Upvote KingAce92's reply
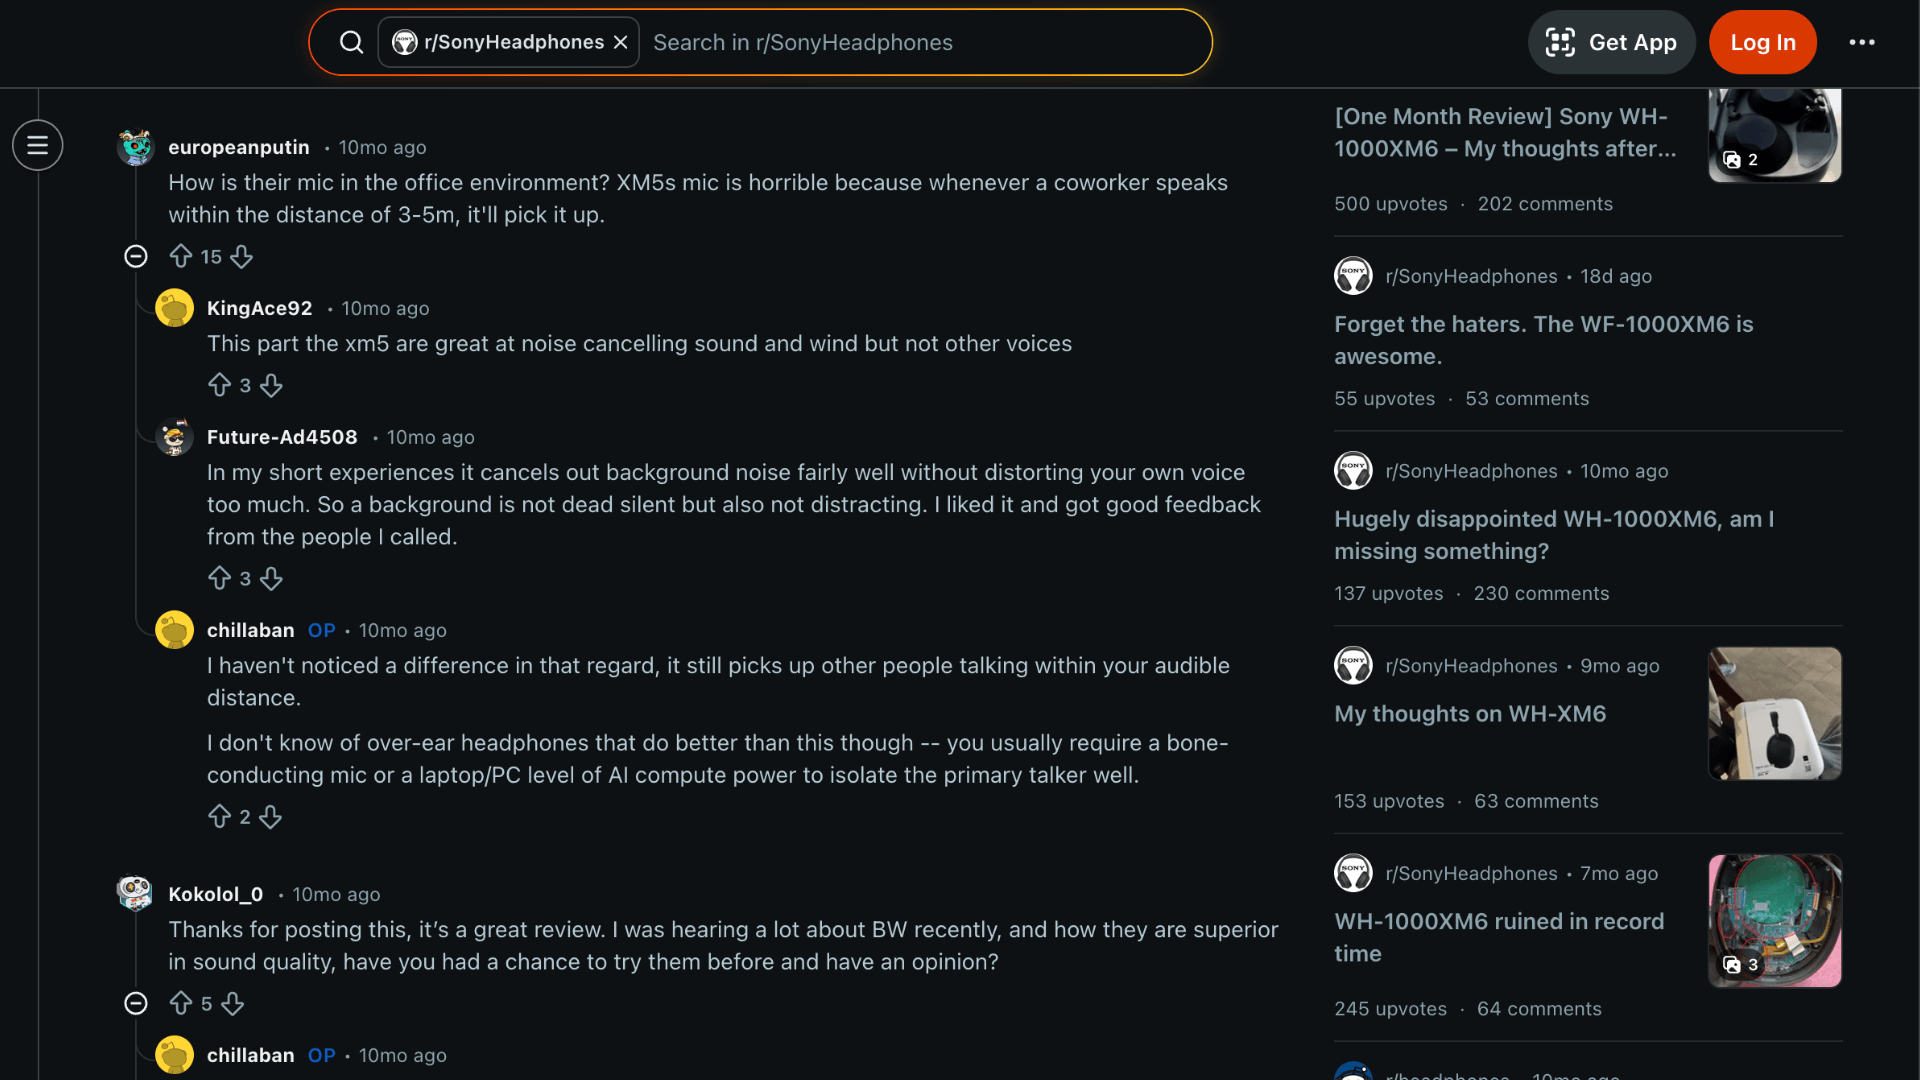The image size is (1920, 1080). pos(219,385)
